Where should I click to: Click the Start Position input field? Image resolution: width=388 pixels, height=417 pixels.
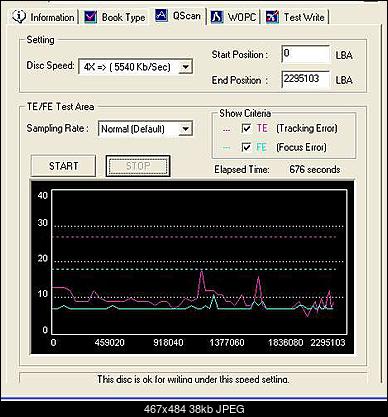point(305,54)
